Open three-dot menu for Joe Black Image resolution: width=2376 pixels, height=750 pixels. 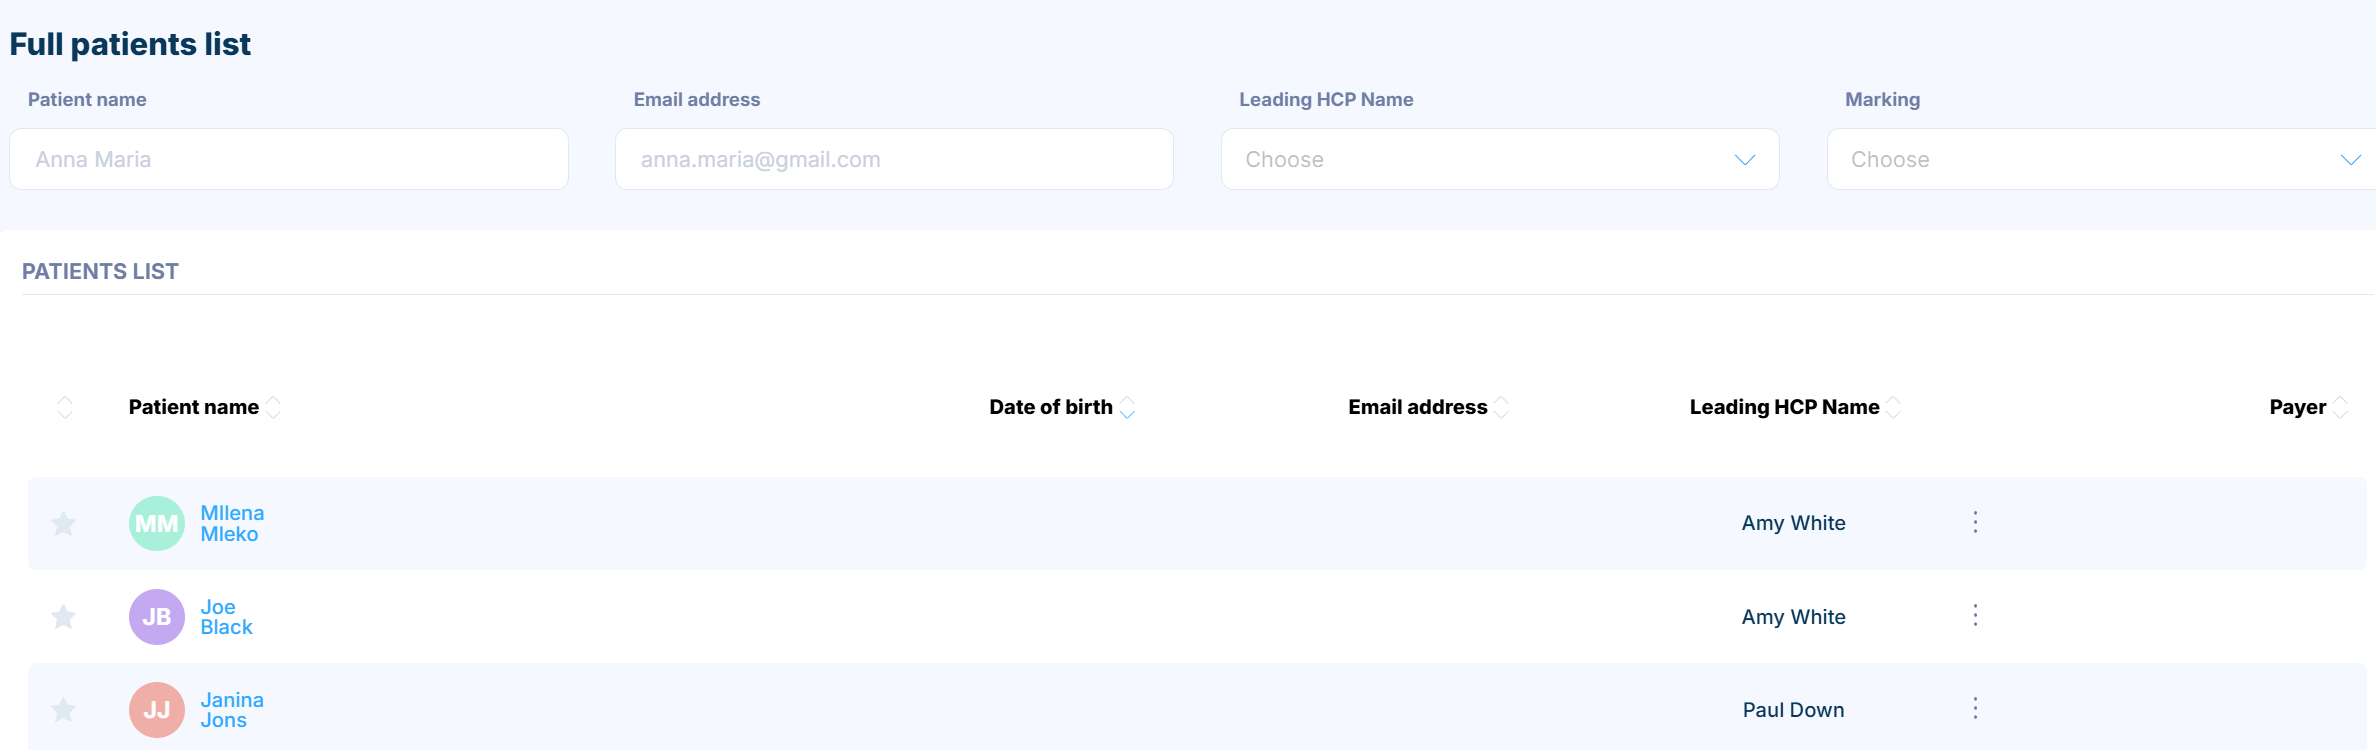(1975, 615)
